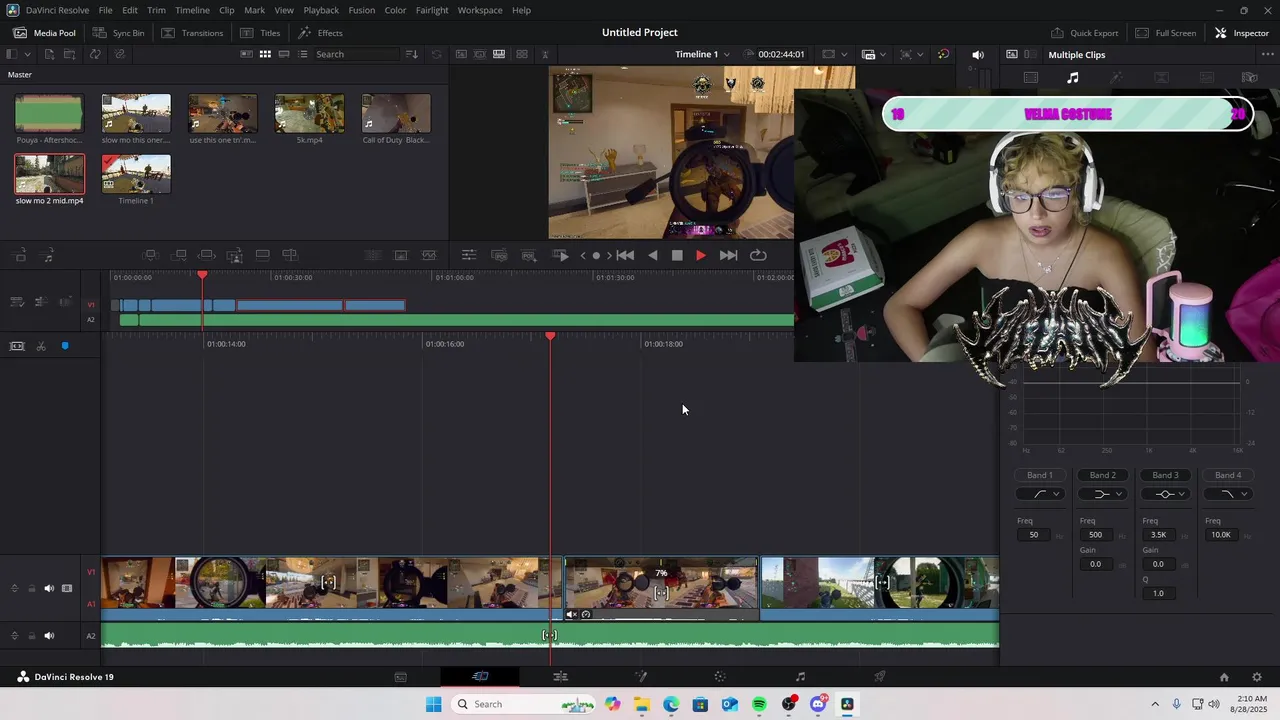Click the blue marker icon
1280x720 pixels.
(65, 346)
